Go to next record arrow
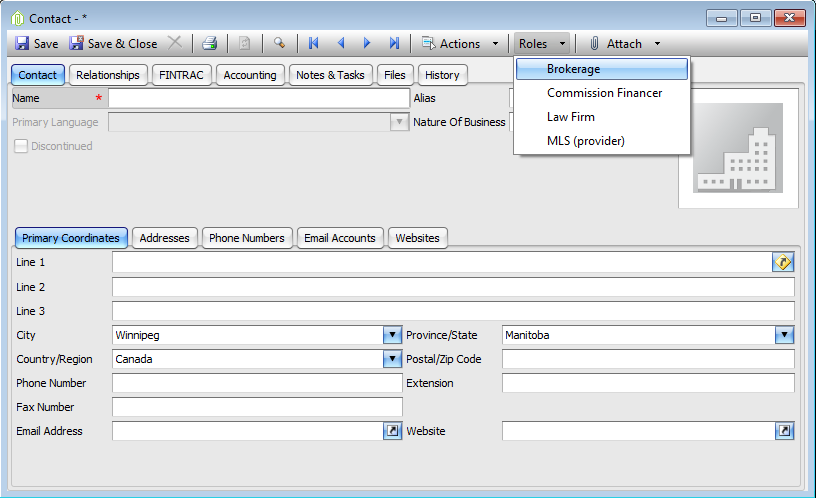816x498 pixels. click(367, 43)
